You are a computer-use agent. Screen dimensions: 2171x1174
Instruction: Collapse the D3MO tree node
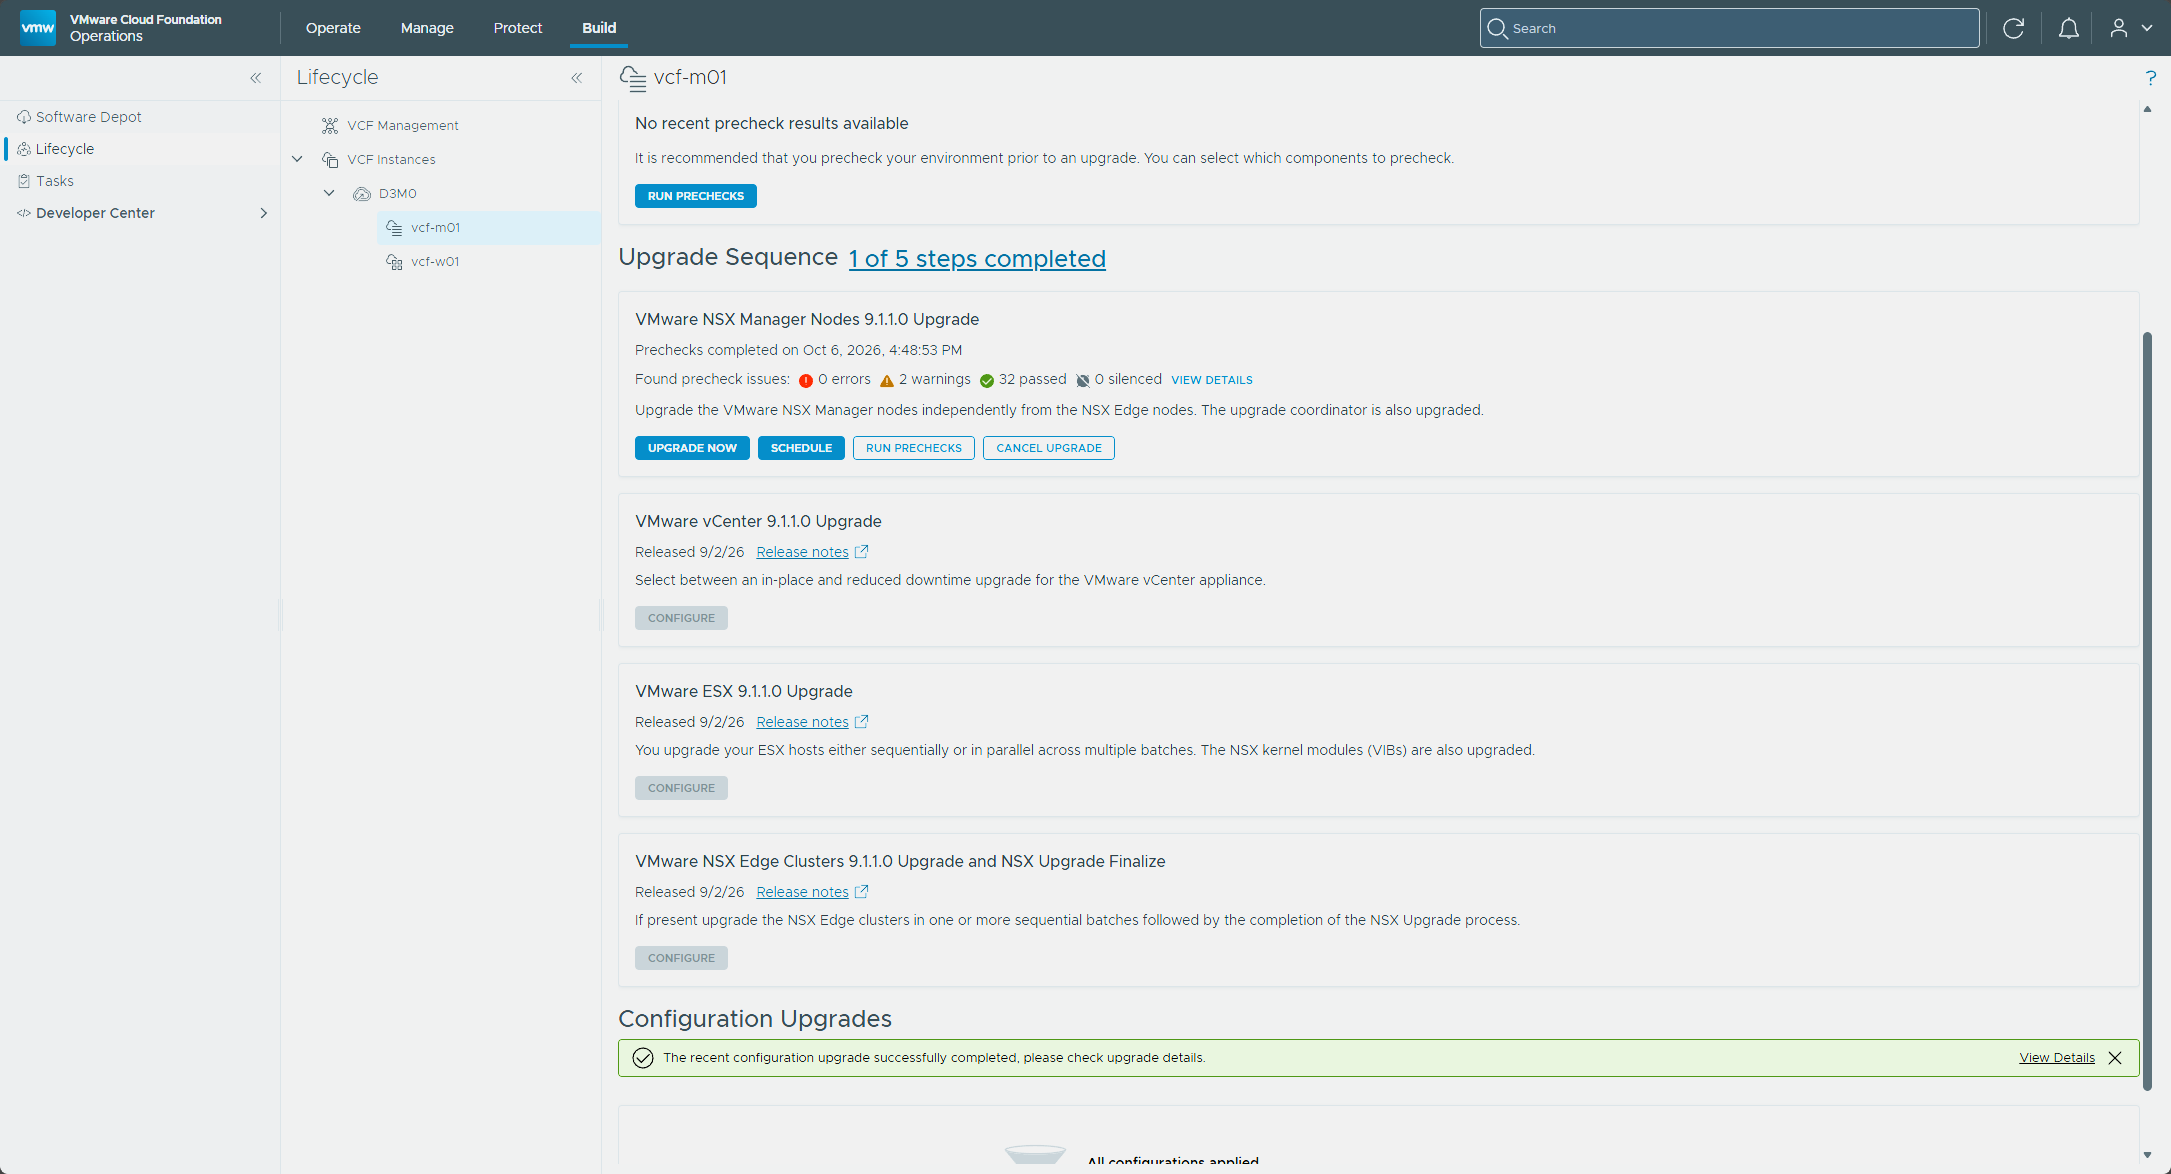click(329, 193)
